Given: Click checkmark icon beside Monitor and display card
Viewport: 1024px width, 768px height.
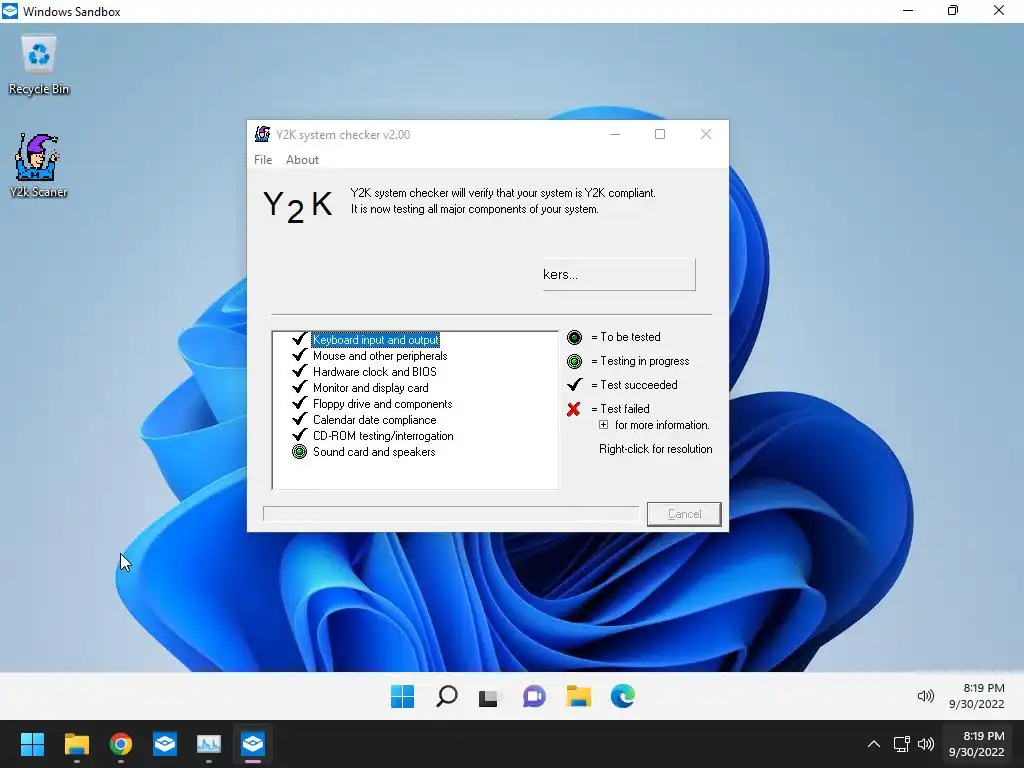Looking at the screenshot, I should tap(299, 387).
